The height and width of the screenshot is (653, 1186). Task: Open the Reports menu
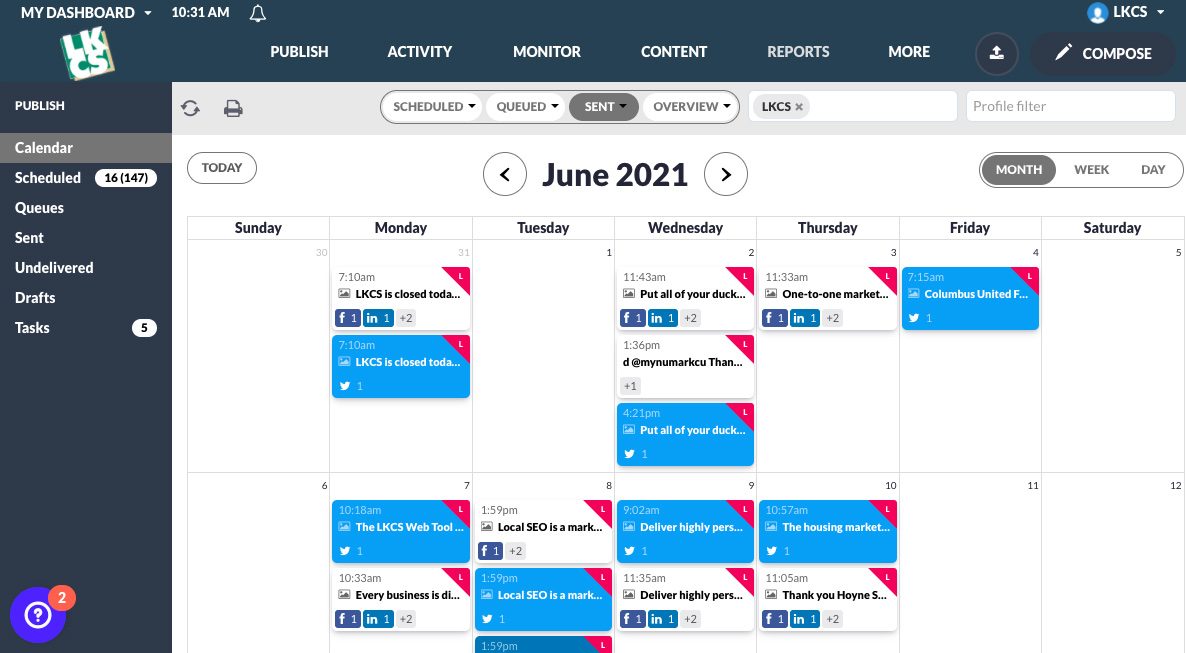pyautogui.click(x=798, y=52)
